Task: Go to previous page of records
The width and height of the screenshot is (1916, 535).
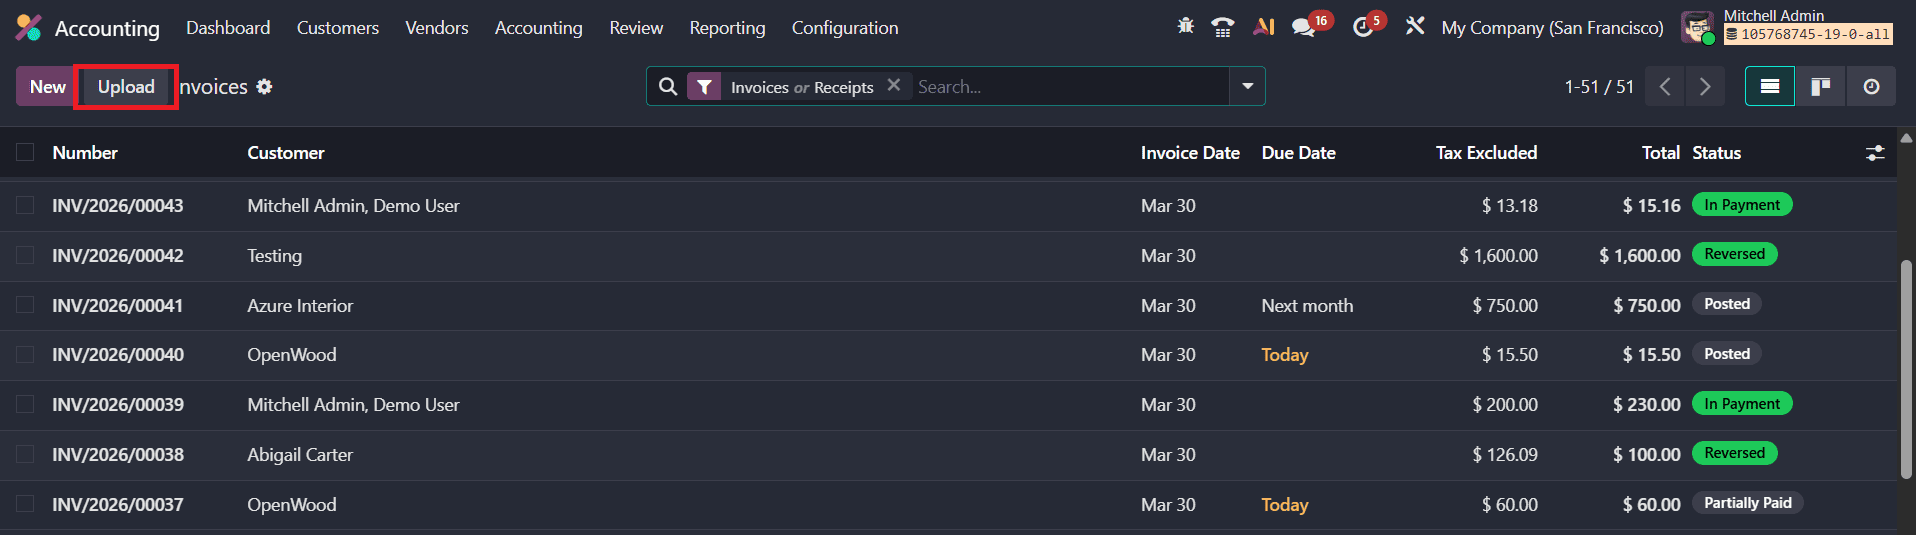Action: (1665, 87)
